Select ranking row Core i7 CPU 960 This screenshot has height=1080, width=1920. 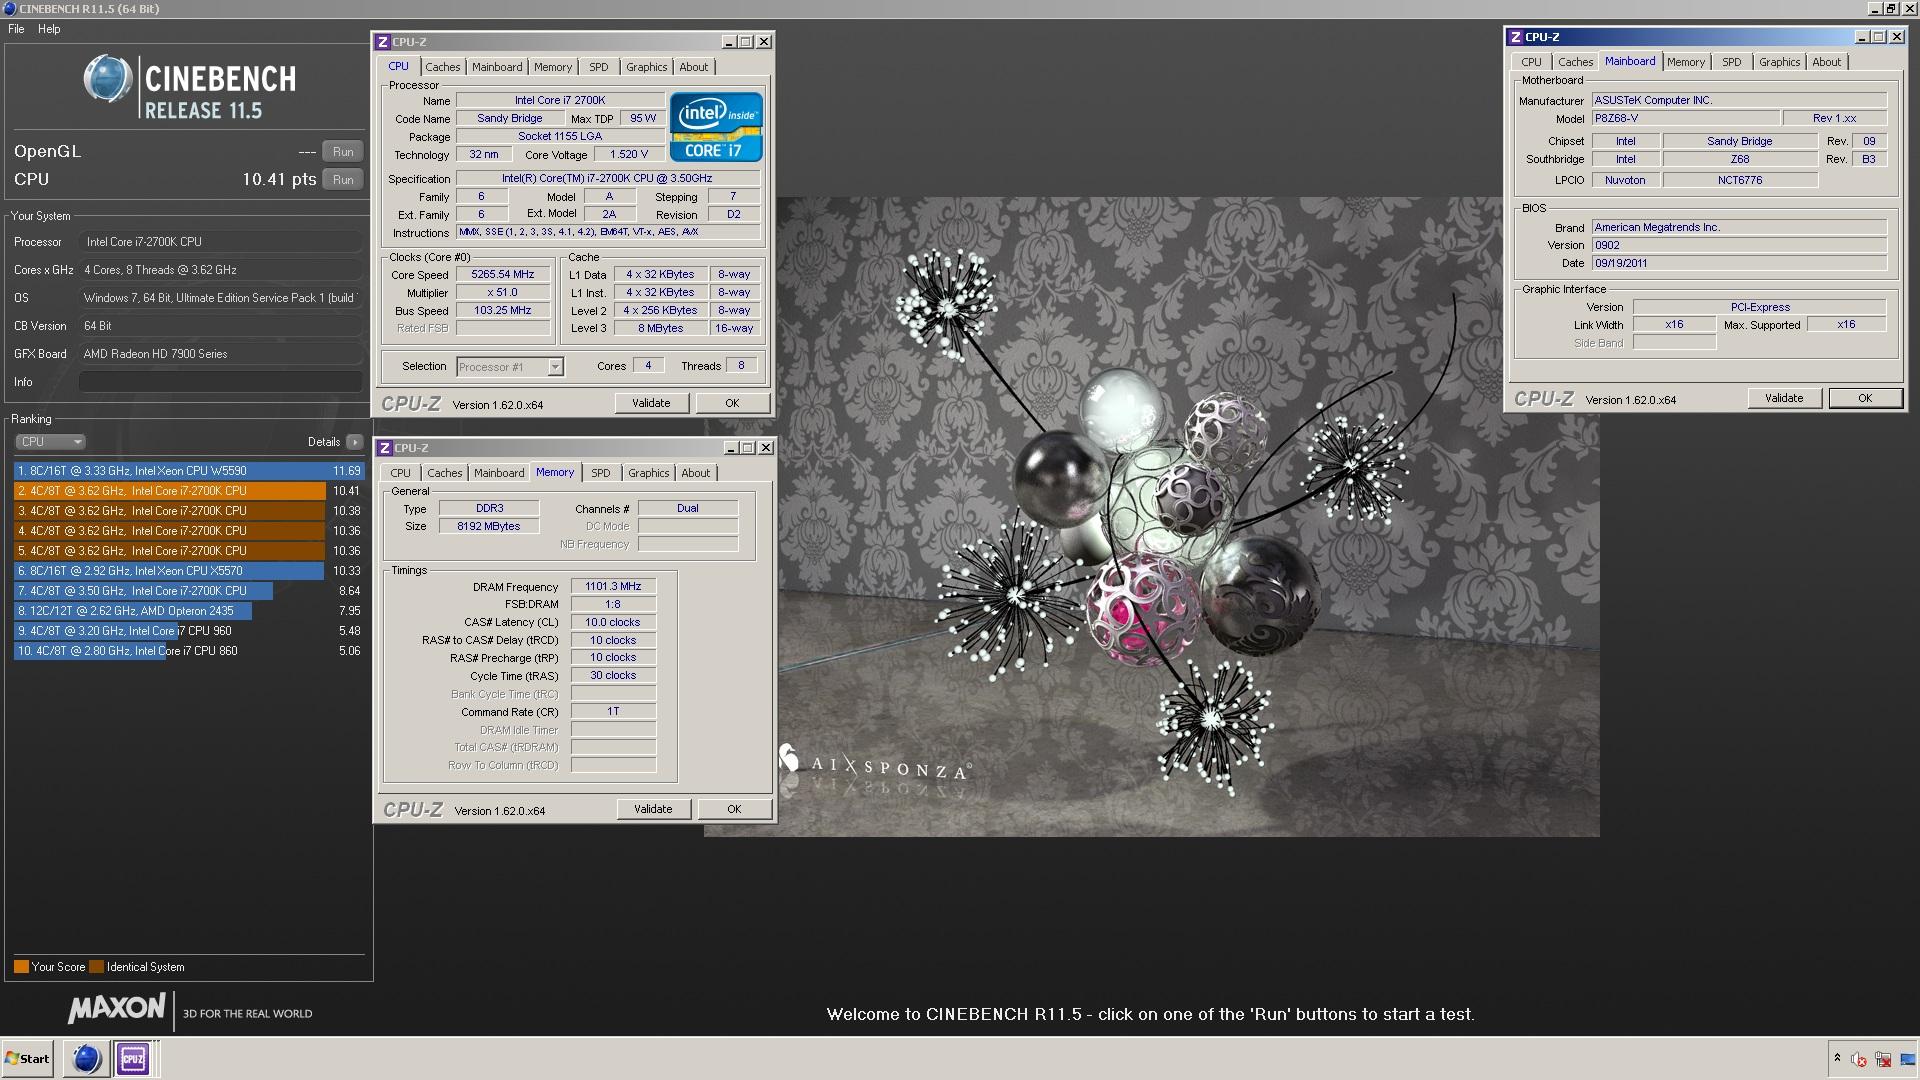tap(189, 631)
